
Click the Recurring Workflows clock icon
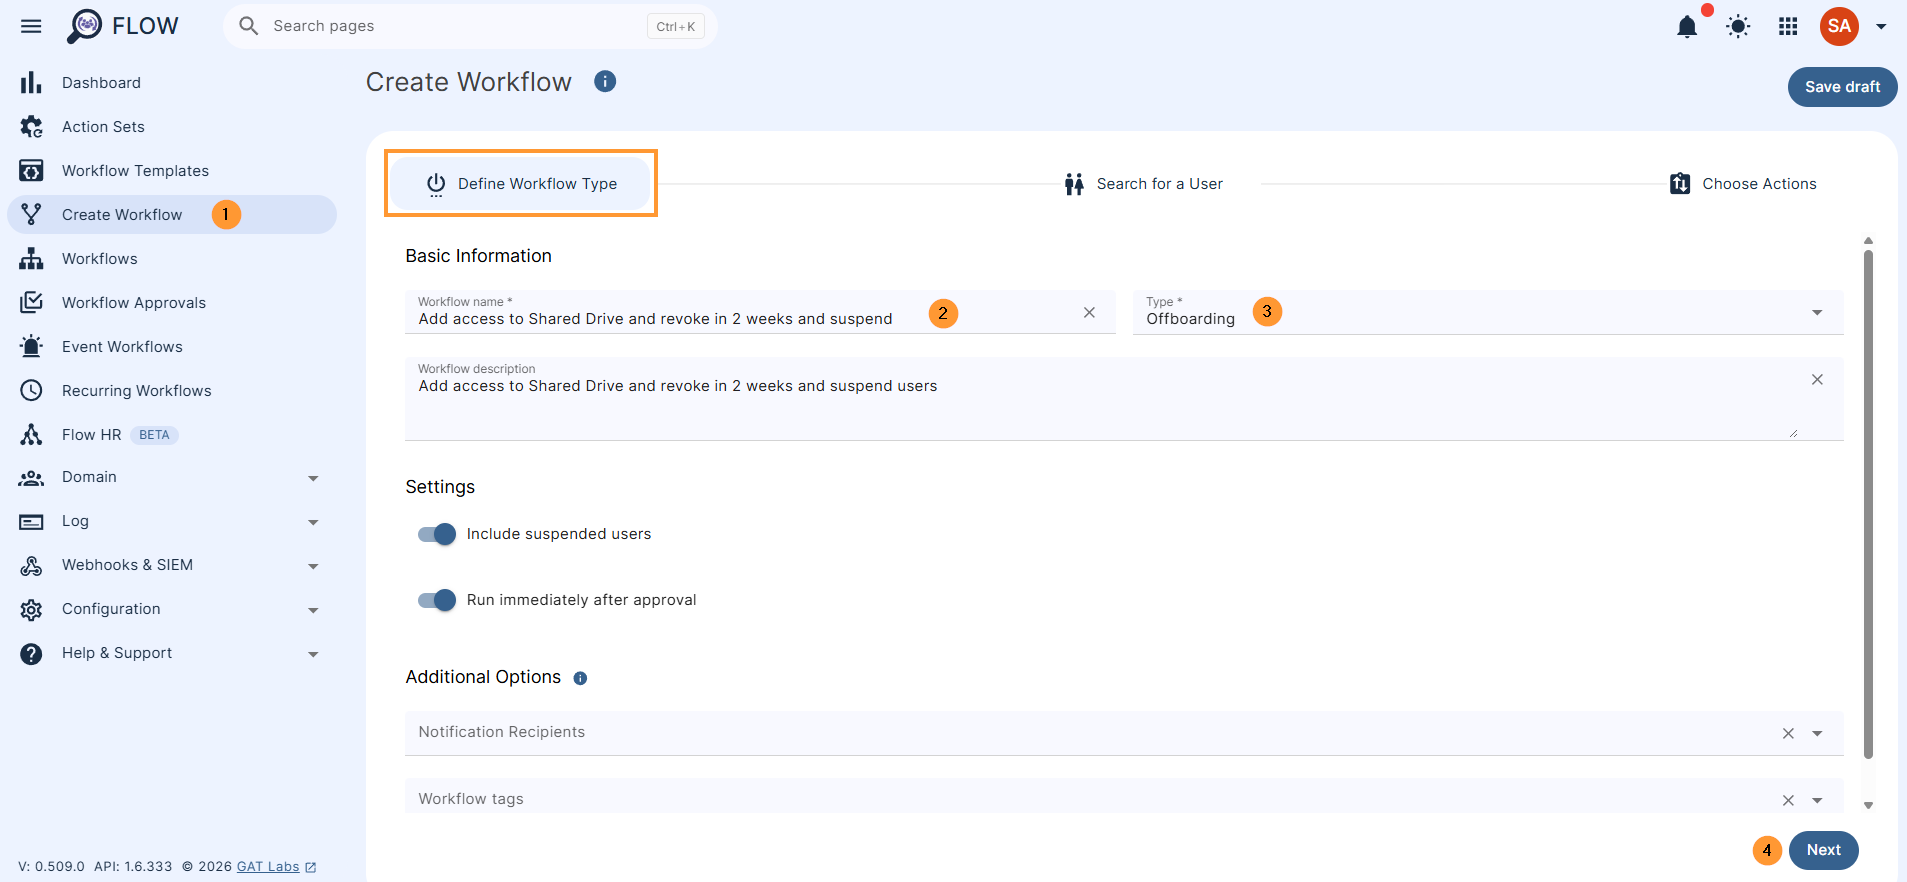coord(31,391)
